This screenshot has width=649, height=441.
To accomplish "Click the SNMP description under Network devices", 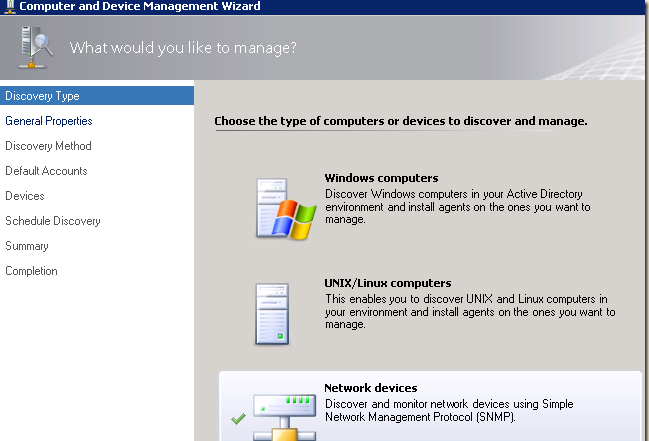I will 449,410.
